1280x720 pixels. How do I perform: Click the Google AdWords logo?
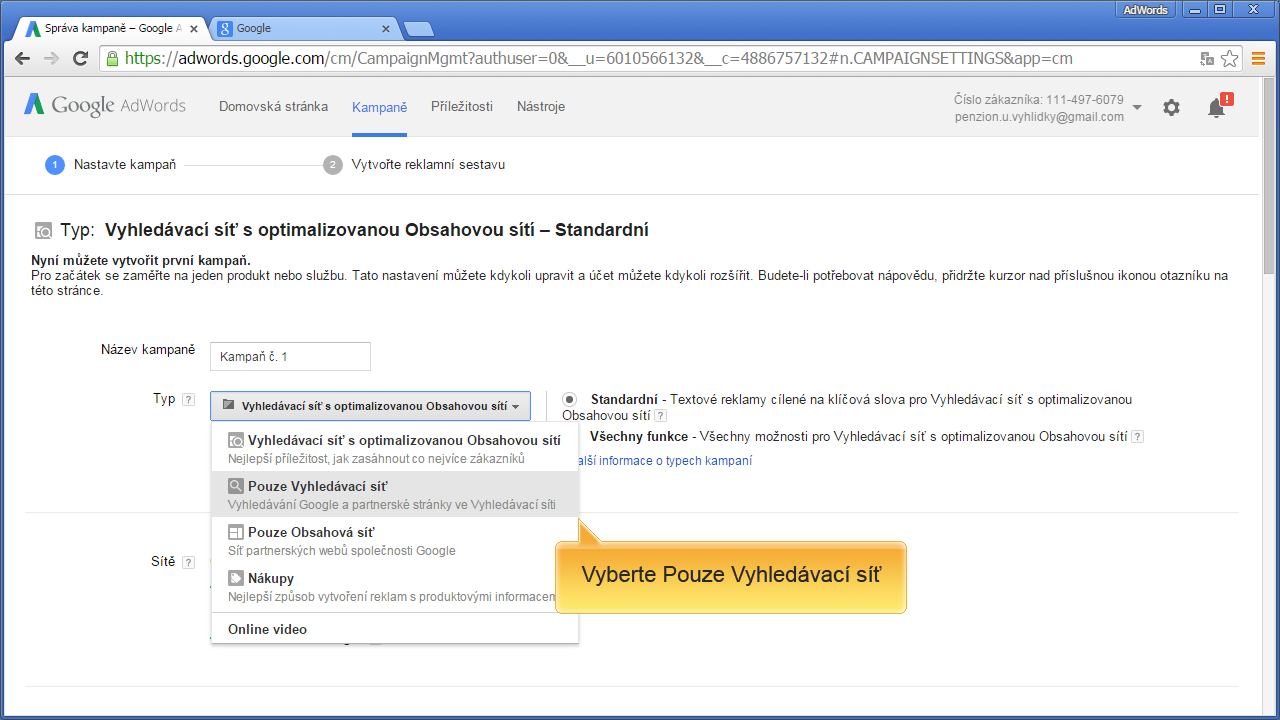105,106
